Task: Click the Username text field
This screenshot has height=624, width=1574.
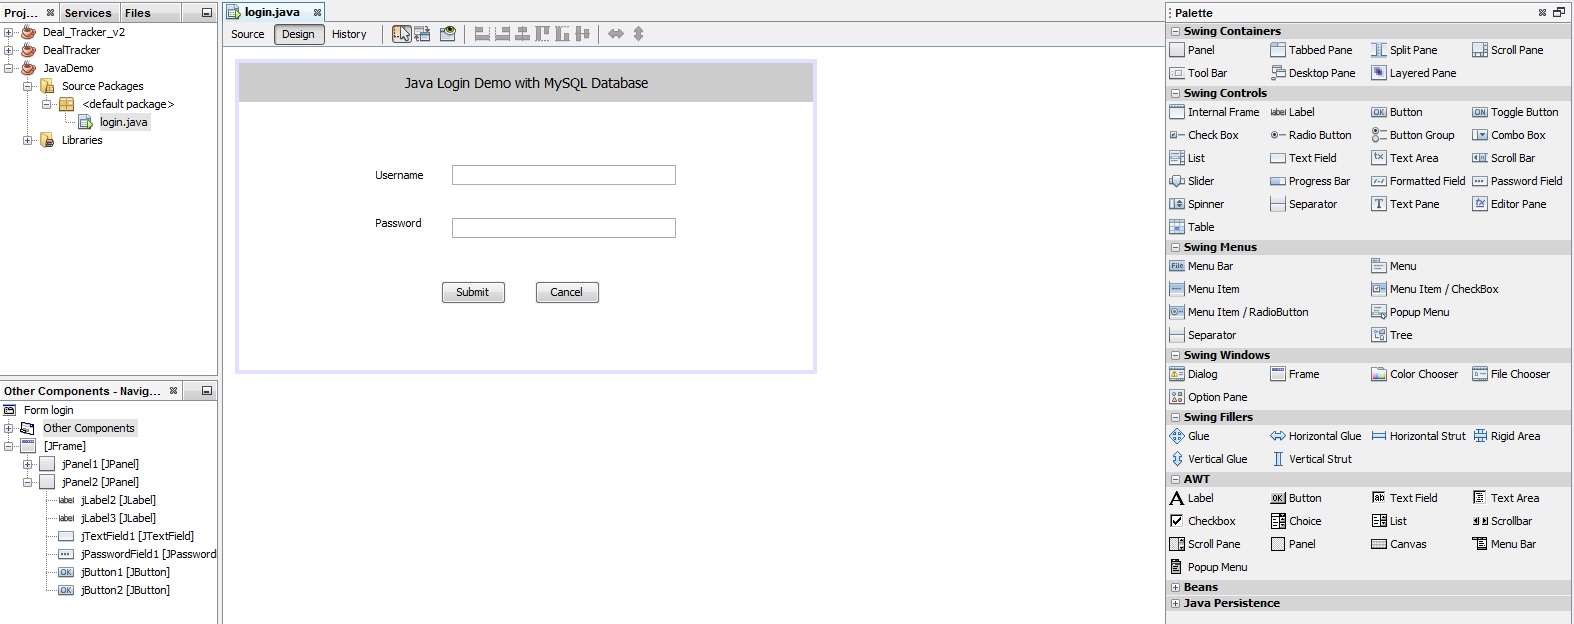Action: pyautogui.click(x=564, y=175)
